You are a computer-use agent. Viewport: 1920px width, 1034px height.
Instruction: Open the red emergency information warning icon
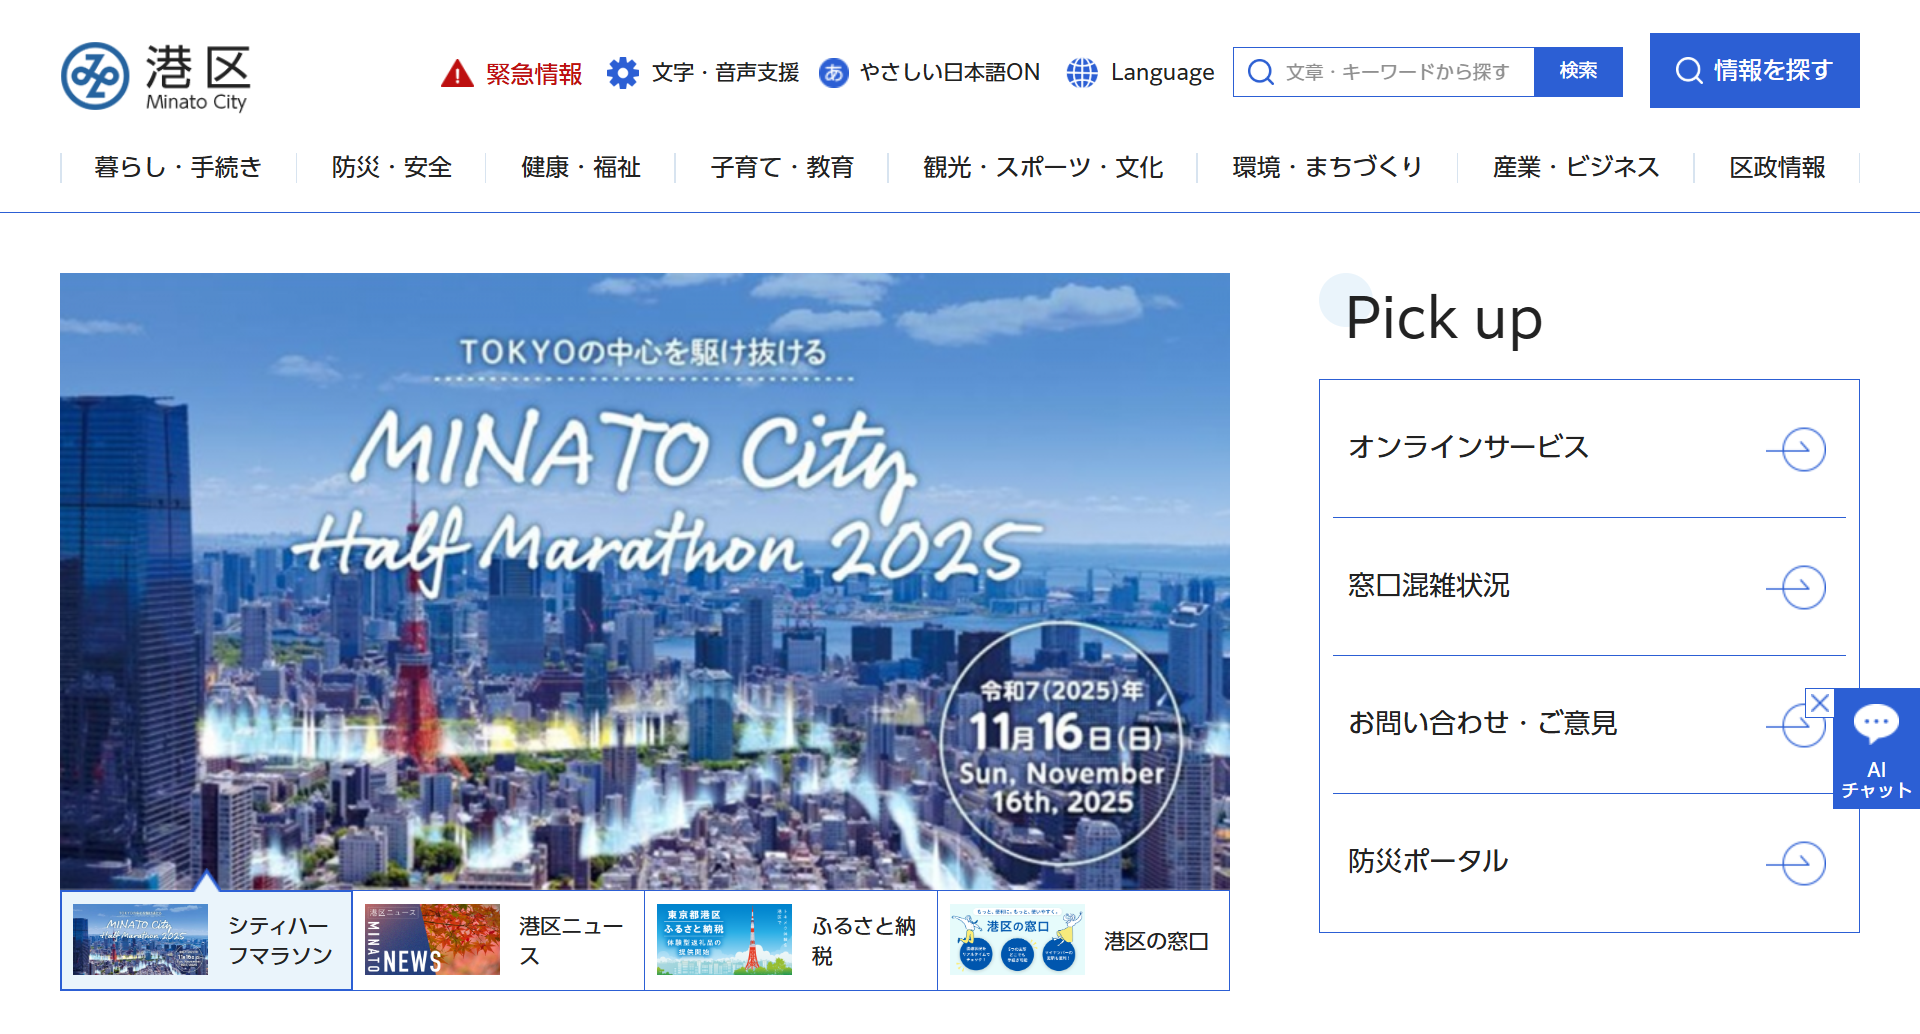[457, 73]
